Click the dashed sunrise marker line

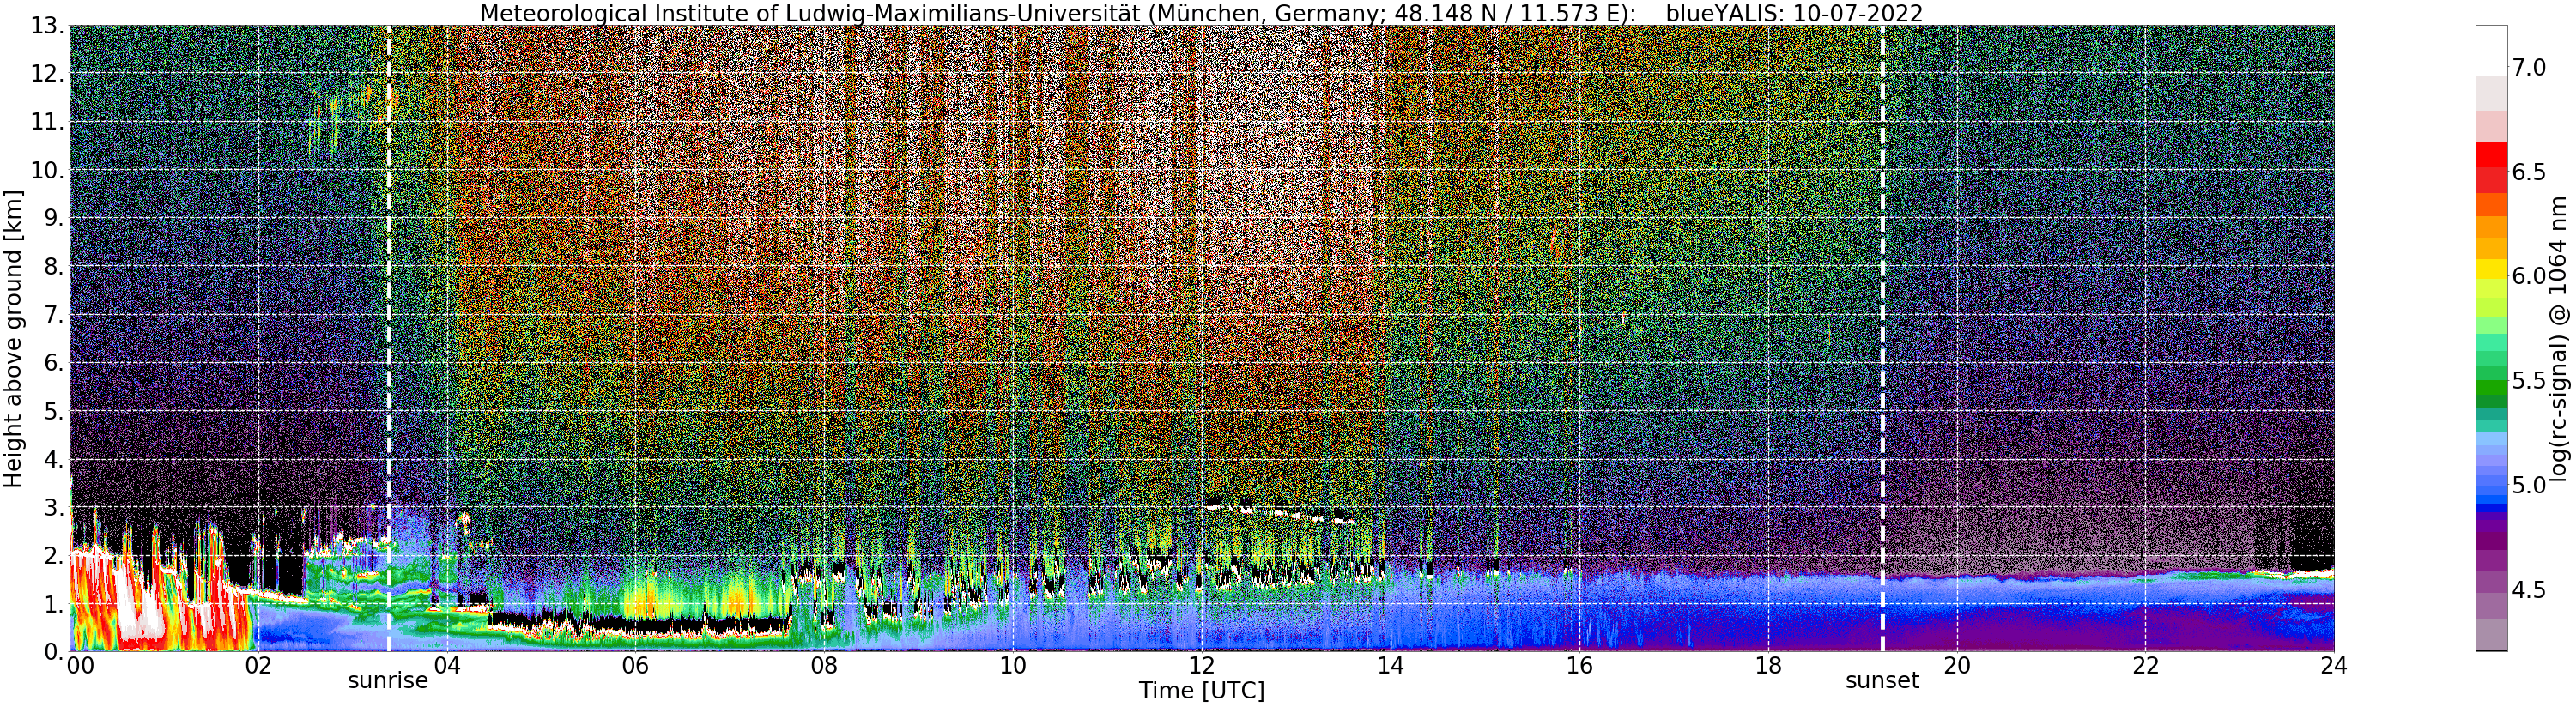389,338
